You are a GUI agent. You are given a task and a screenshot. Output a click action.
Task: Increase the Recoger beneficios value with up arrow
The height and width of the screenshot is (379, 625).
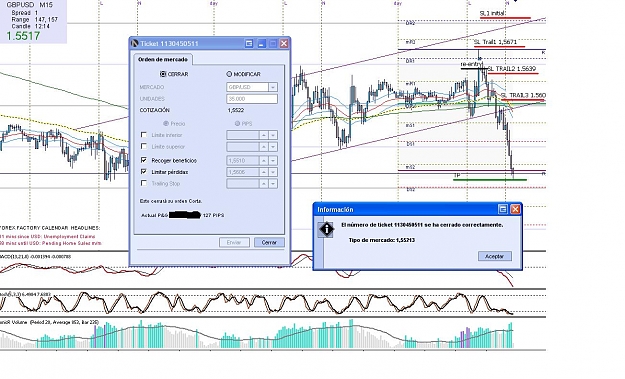coord(263,161)
